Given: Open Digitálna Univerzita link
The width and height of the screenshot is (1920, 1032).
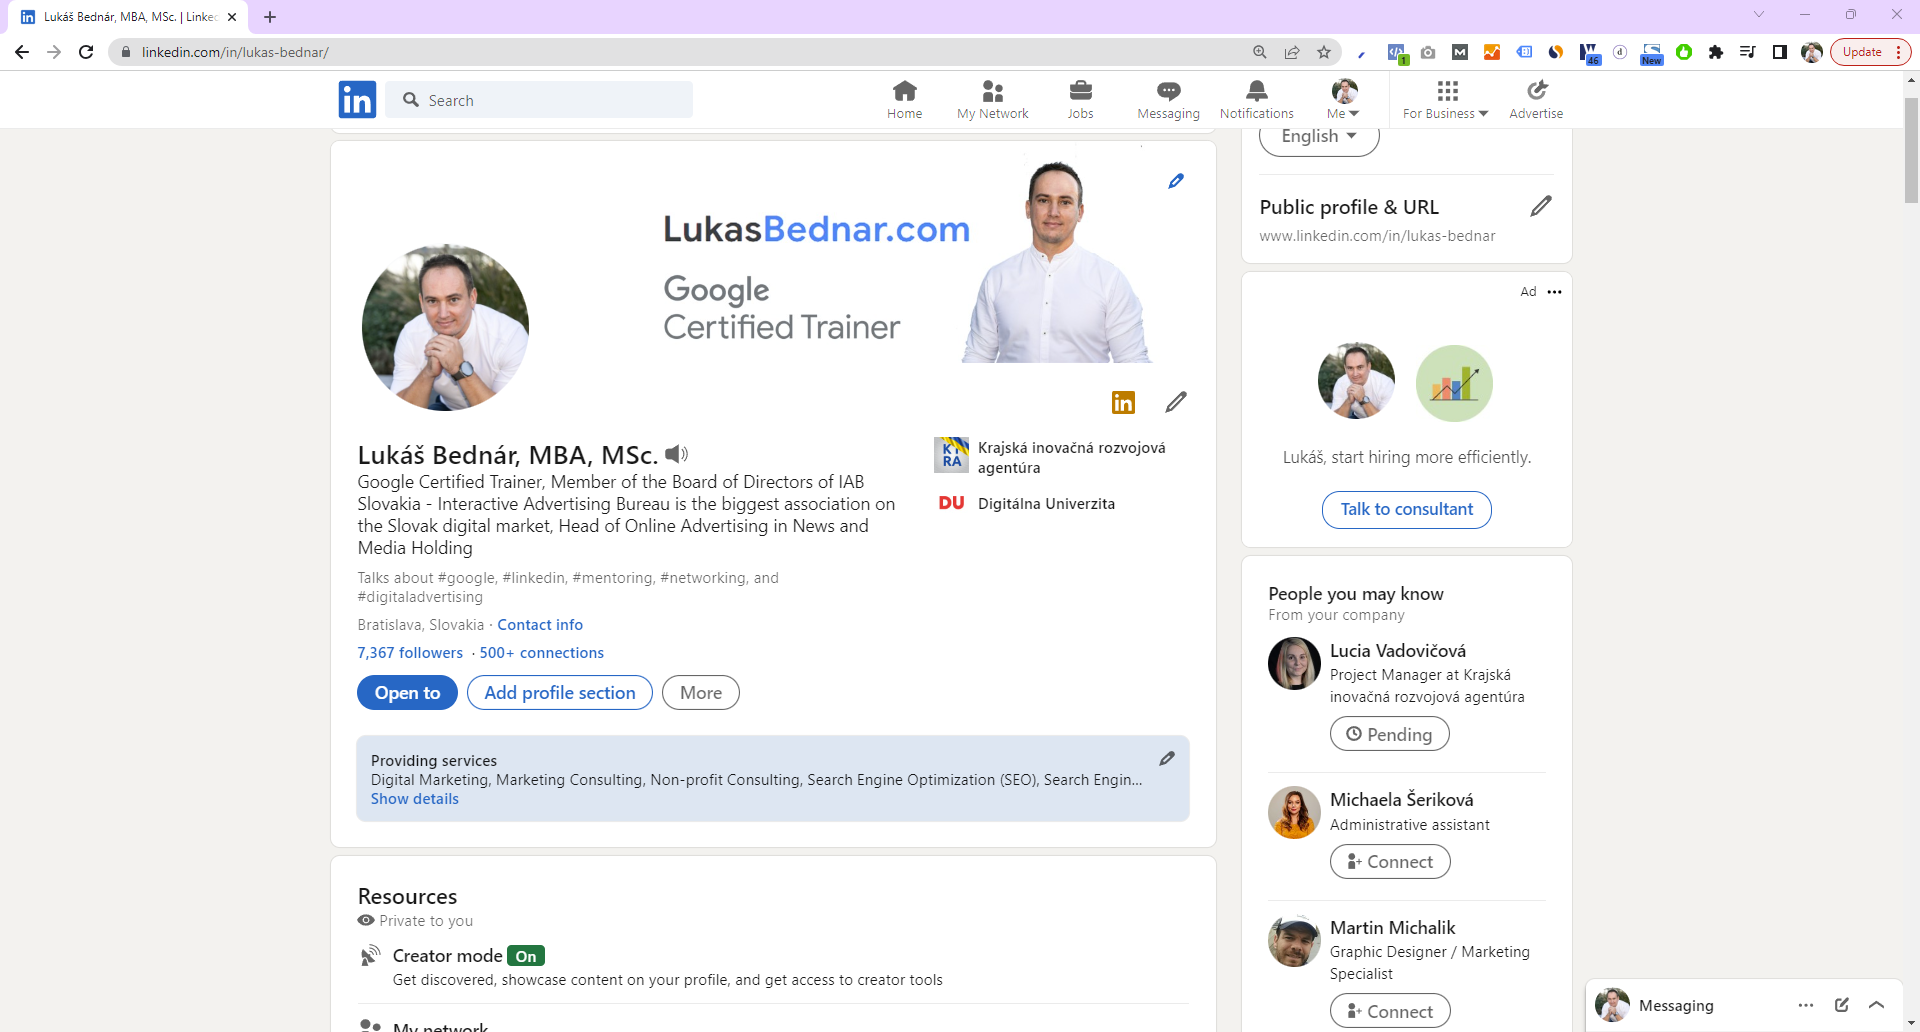Looking at the screenshot, I should point(1027,504).
